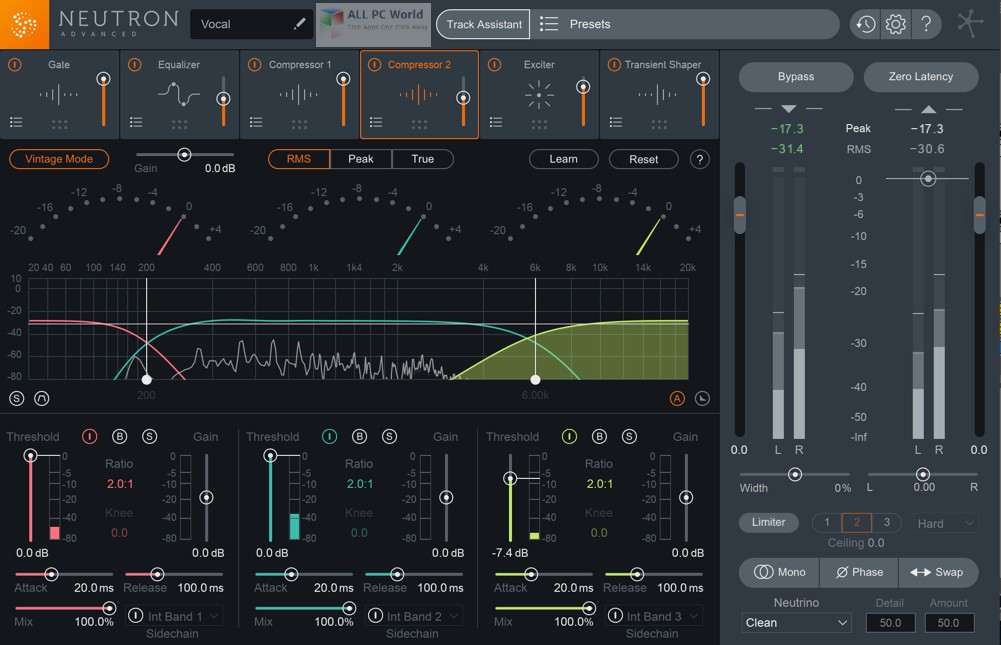Click the Phase invert button
1001x645 pixels.
point(859,572)
